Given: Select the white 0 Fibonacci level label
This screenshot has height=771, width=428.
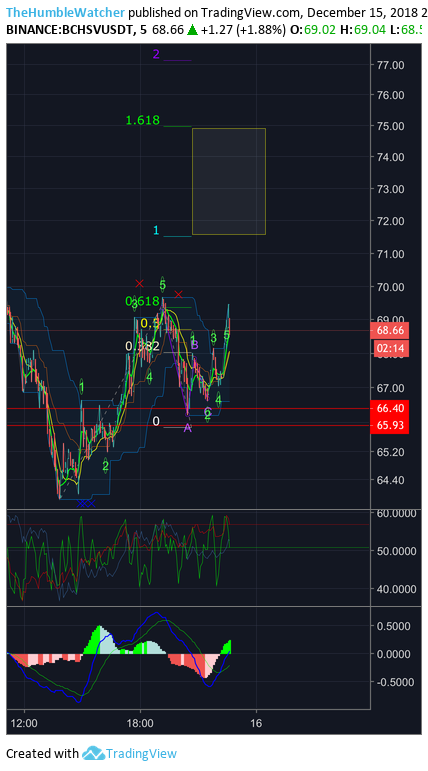Looking at the screenshot, I should [156, 421].
